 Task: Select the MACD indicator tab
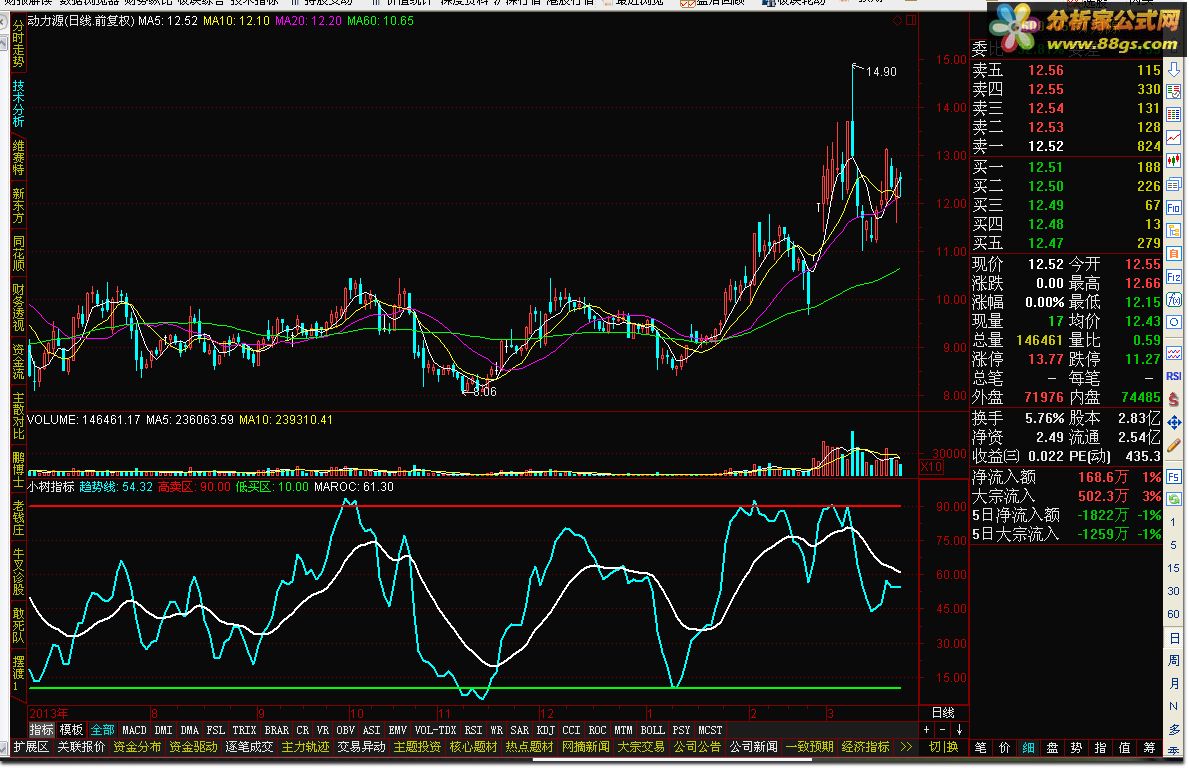pos(134,730)
